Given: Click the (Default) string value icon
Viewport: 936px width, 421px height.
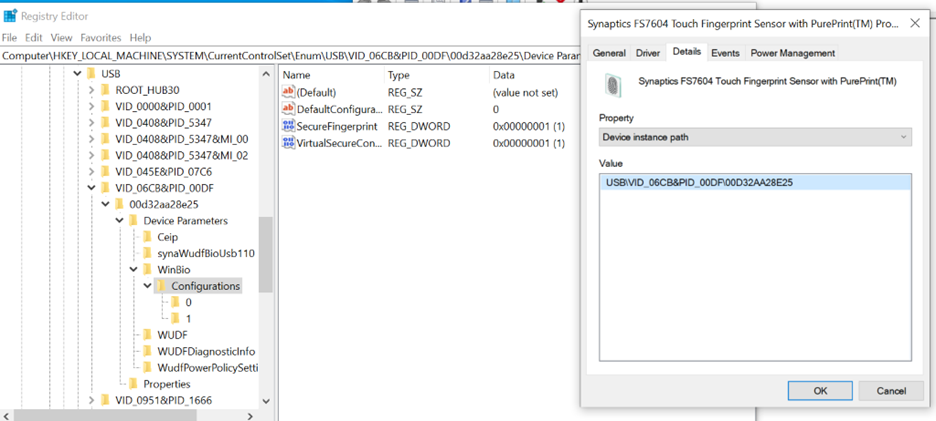Looking at the screenshot, I should coord(288,93).
